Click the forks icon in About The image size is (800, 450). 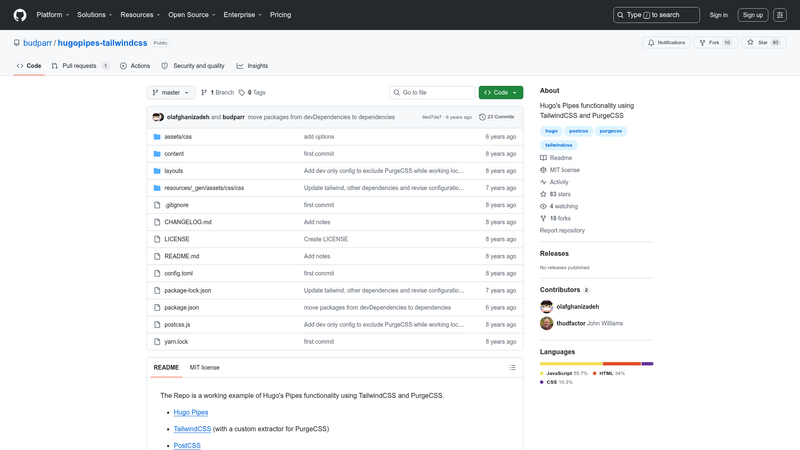click(543, 218)
